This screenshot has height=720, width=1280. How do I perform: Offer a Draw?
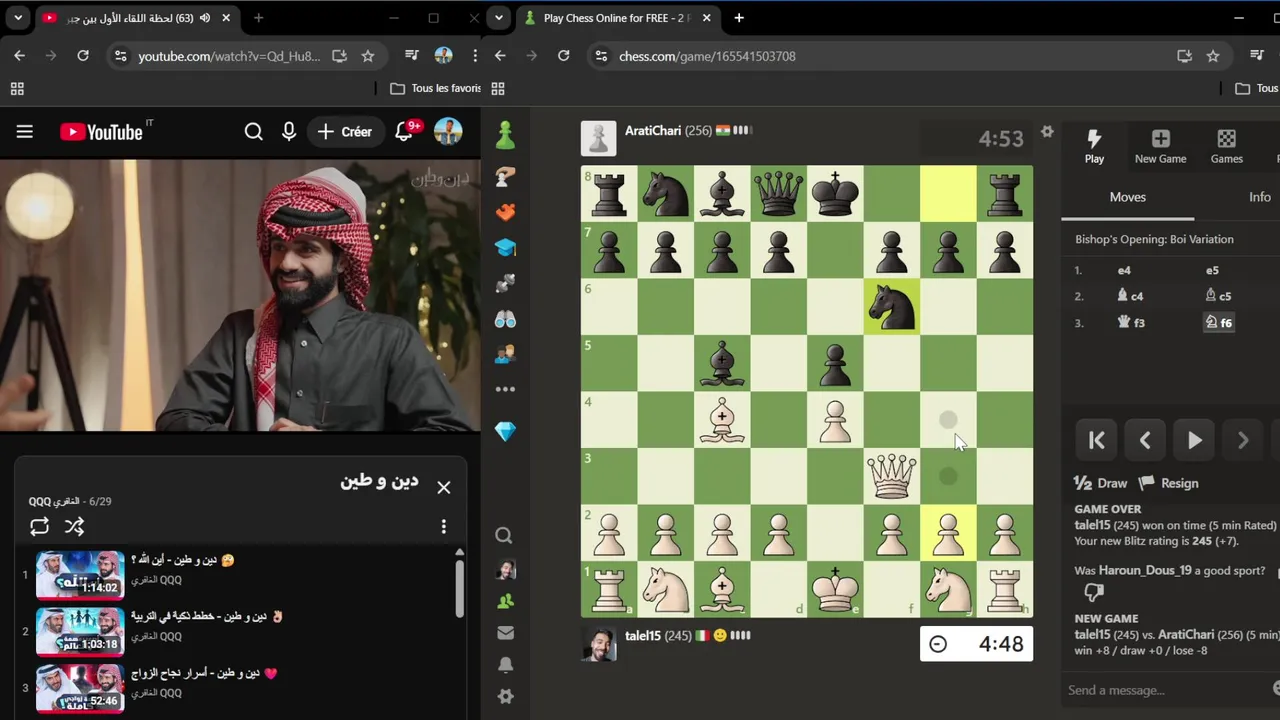1100,483
